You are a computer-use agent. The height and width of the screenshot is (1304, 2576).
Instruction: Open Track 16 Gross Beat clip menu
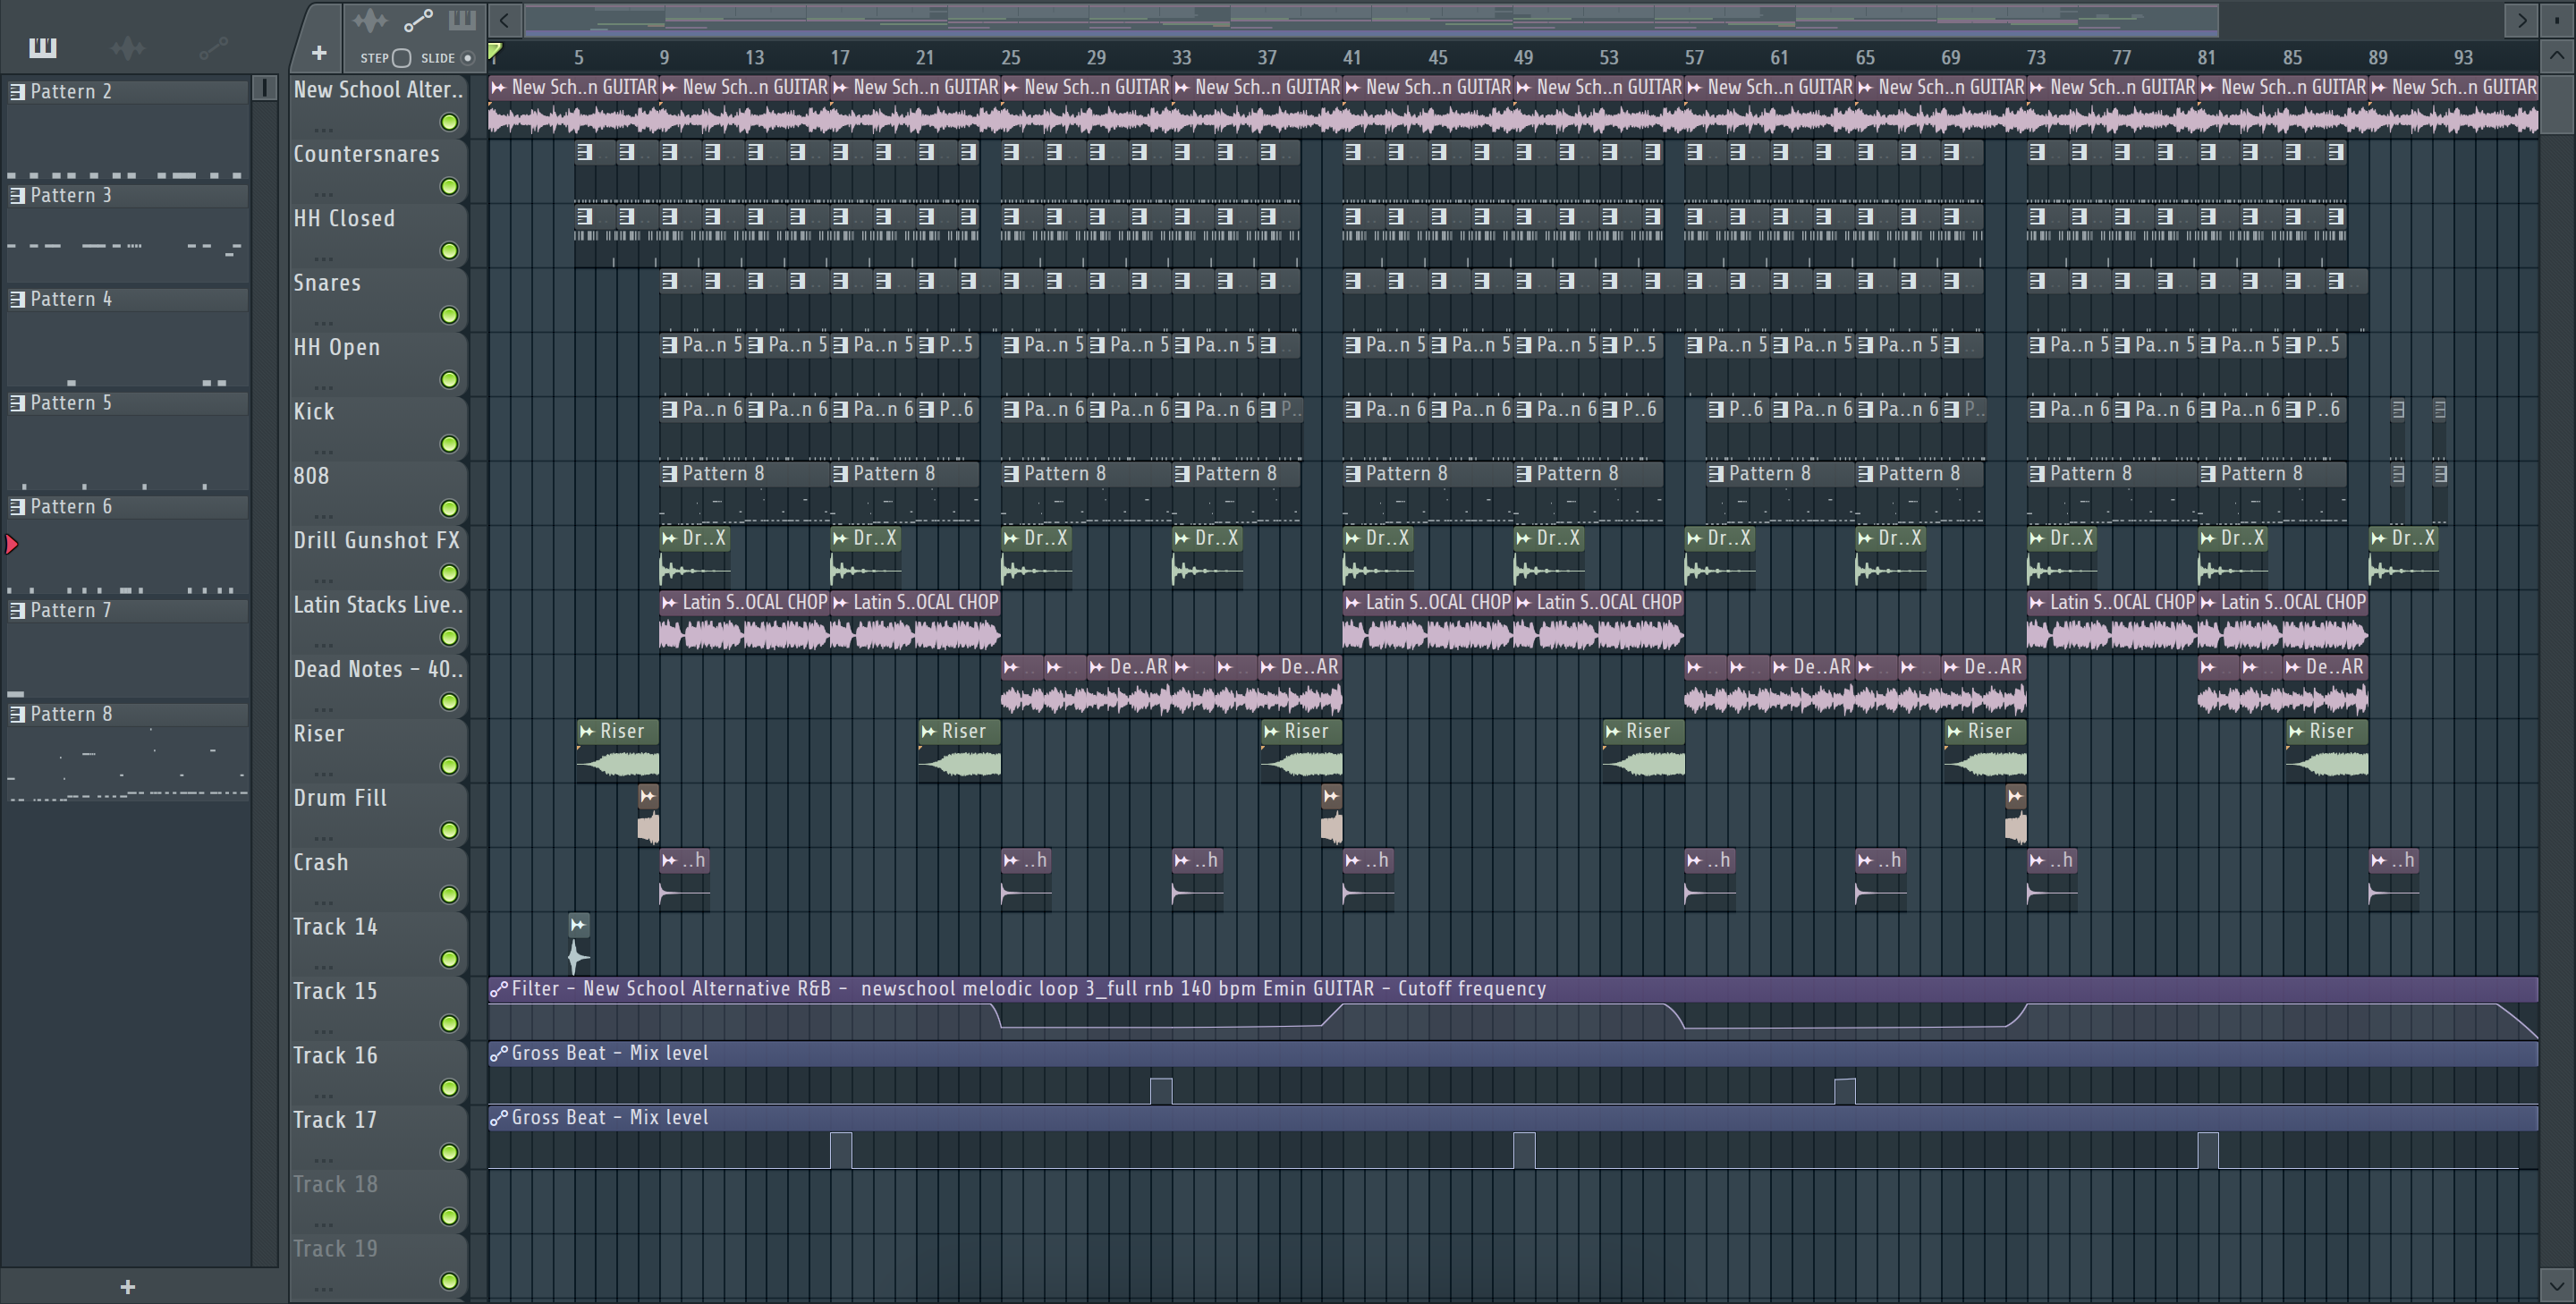pos(498,1053)
